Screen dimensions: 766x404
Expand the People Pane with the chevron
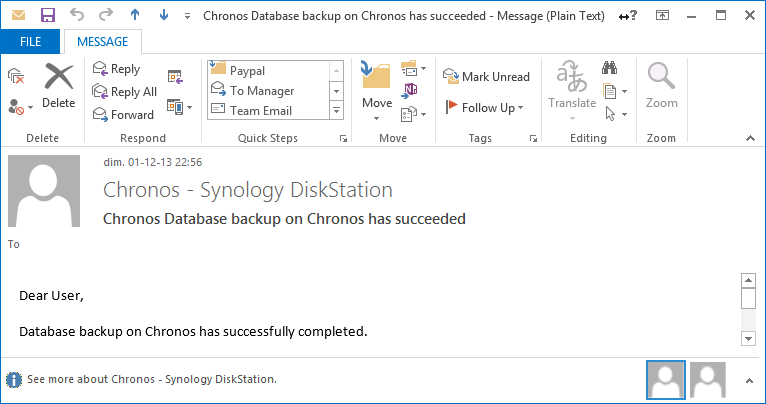(750, 381)
